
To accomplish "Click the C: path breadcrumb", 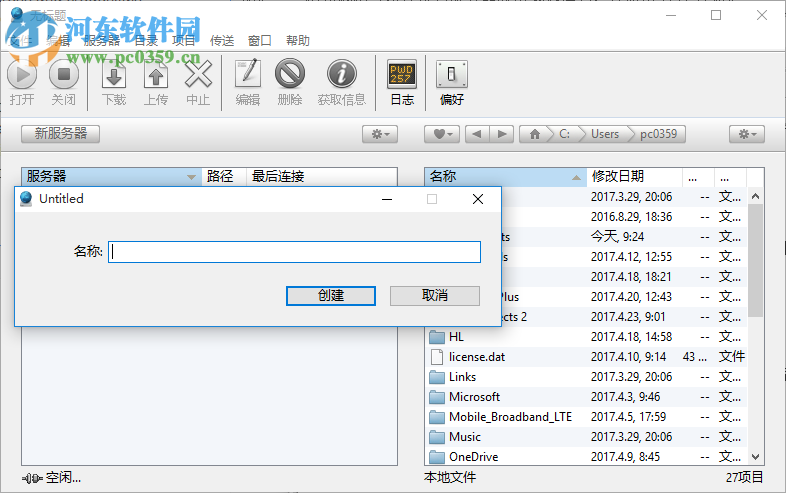I will pos(564,134).
